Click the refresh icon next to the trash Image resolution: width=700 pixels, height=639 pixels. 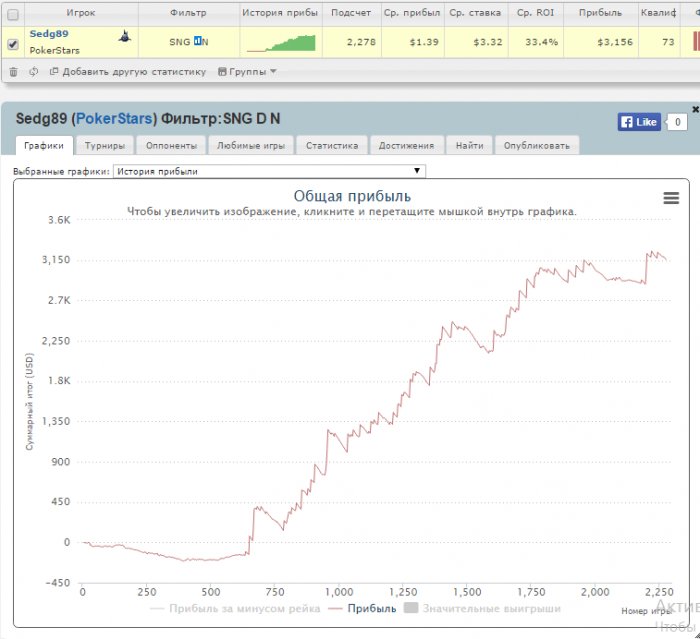point(34,72)
